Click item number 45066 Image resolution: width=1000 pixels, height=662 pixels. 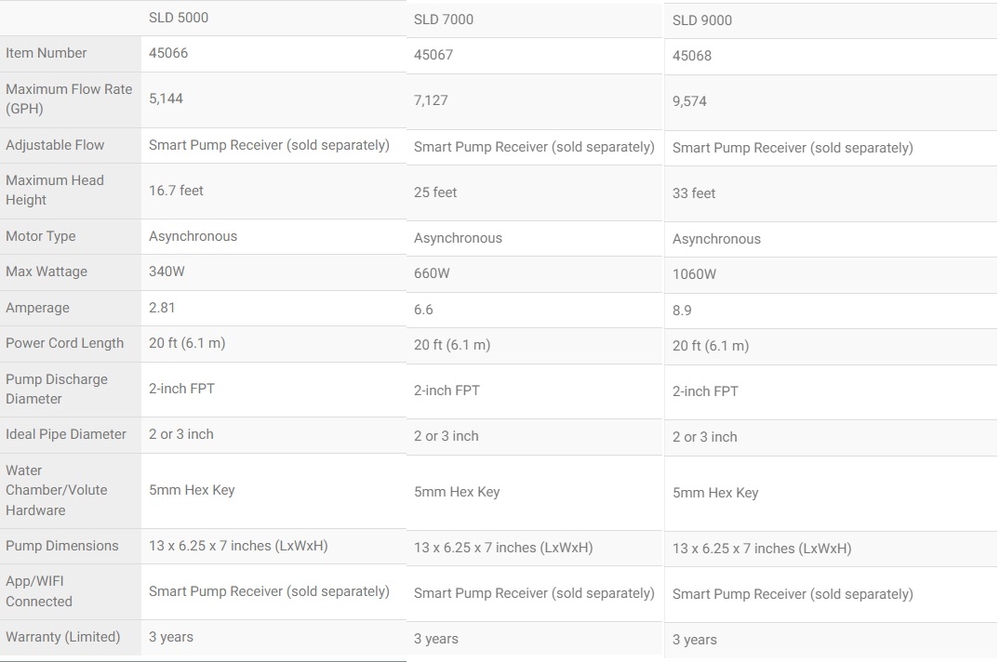pyautogui.click(x=168, y=53)
